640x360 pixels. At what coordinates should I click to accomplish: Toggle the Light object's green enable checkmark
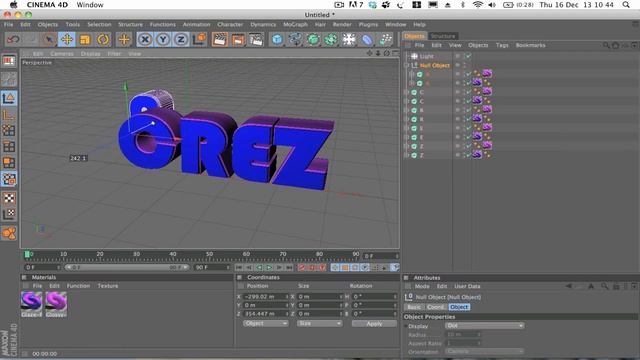point(468,56)
